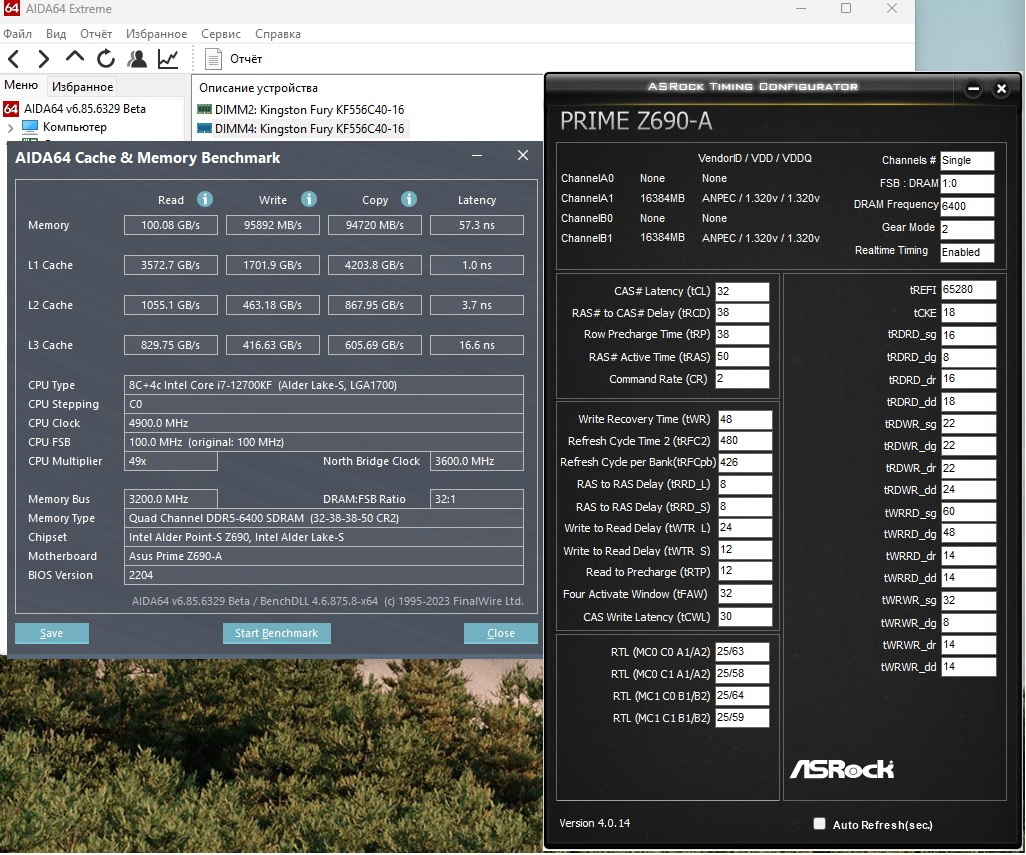Screen dimensions: 1026x855
Task: Open the user profile toolbar icon
Action: 137,59
